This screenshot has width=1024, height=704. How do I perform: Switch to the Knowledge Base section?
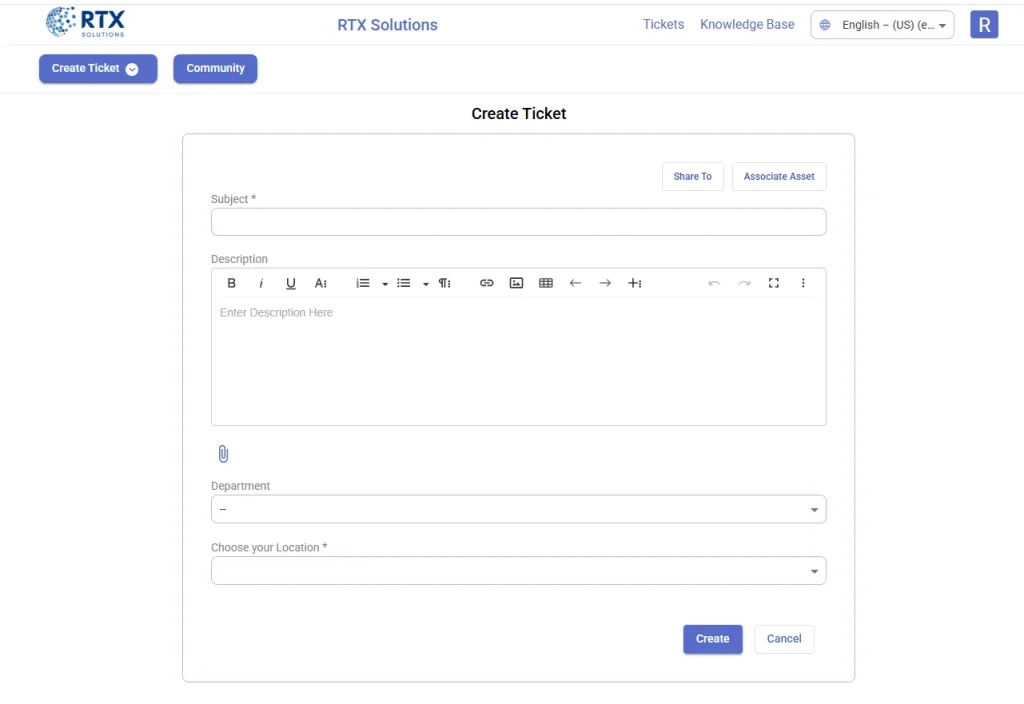(x=747, y=24)
